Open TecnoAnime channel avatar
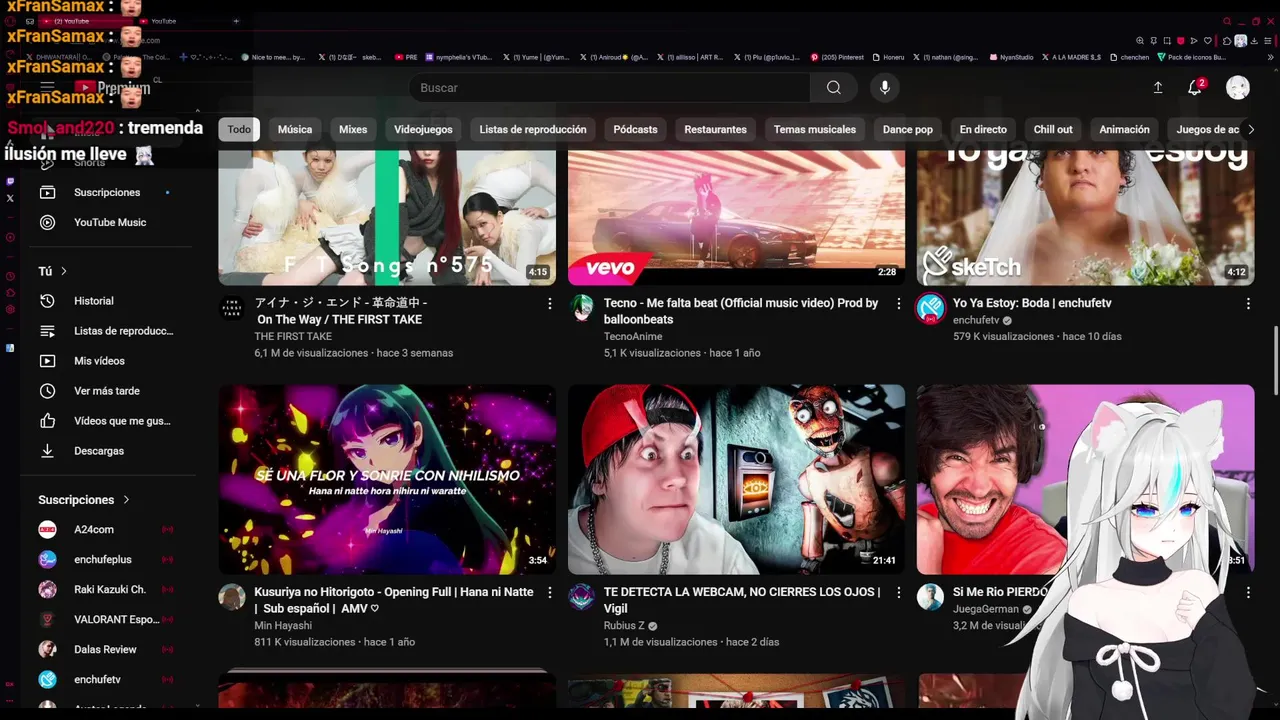The height and width of the screenshot is (720, 1280). [582, 308]
